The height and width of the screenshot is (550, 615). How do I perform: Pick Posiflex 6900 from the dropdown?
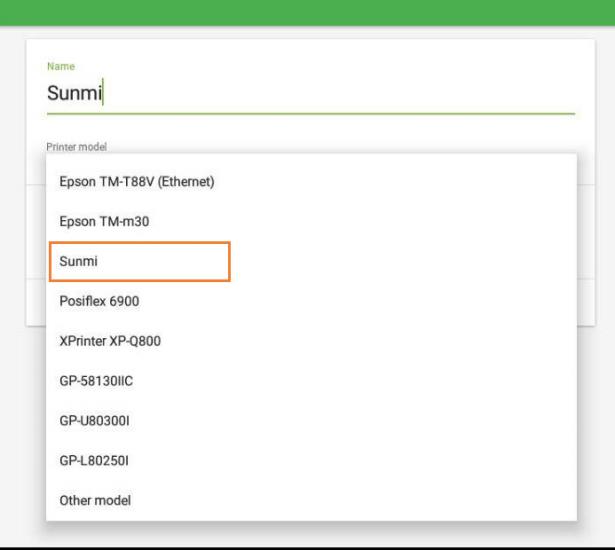(311, 301)
